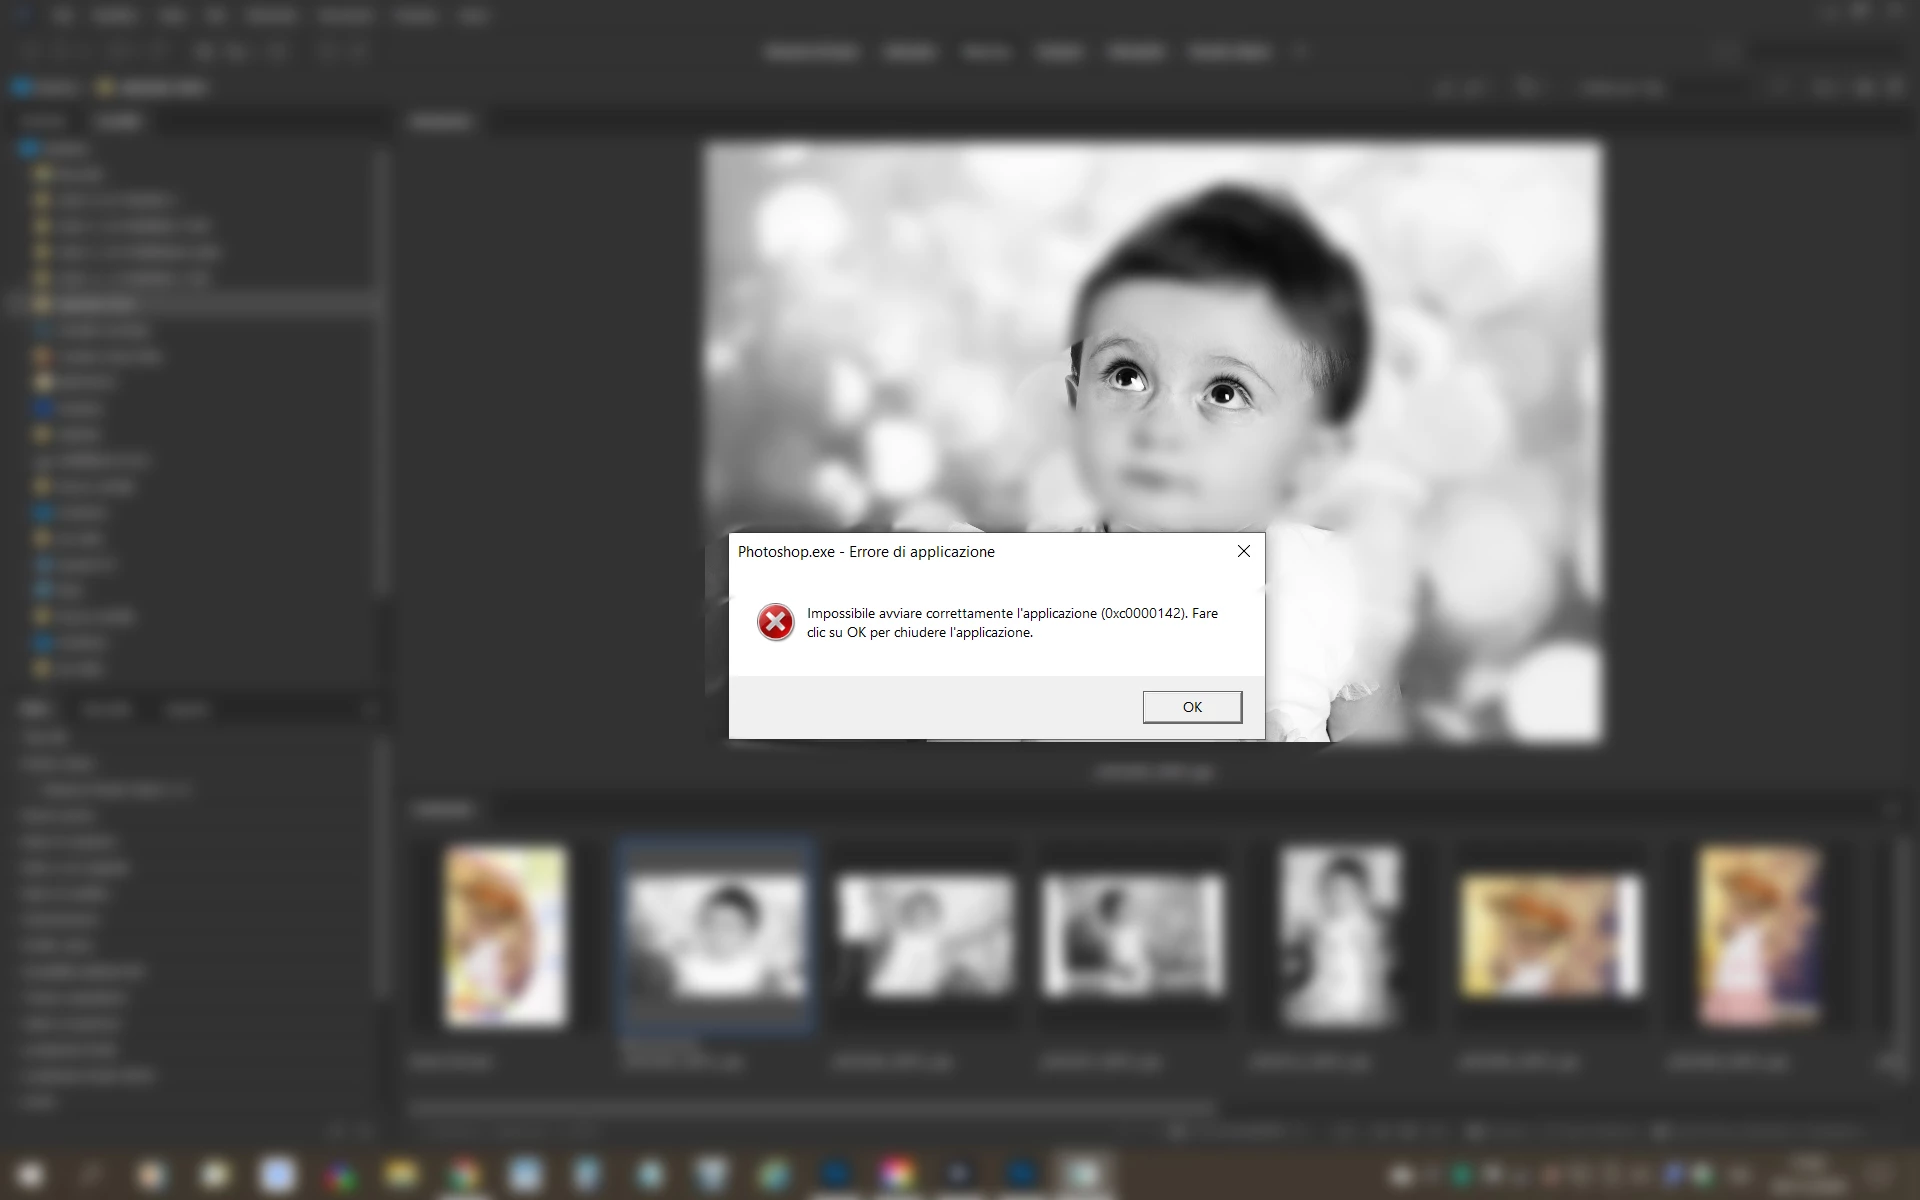Click OK in the Photoshop error dialog
Viewport: 1920px width, 1200px height.
pos(1192,707)
